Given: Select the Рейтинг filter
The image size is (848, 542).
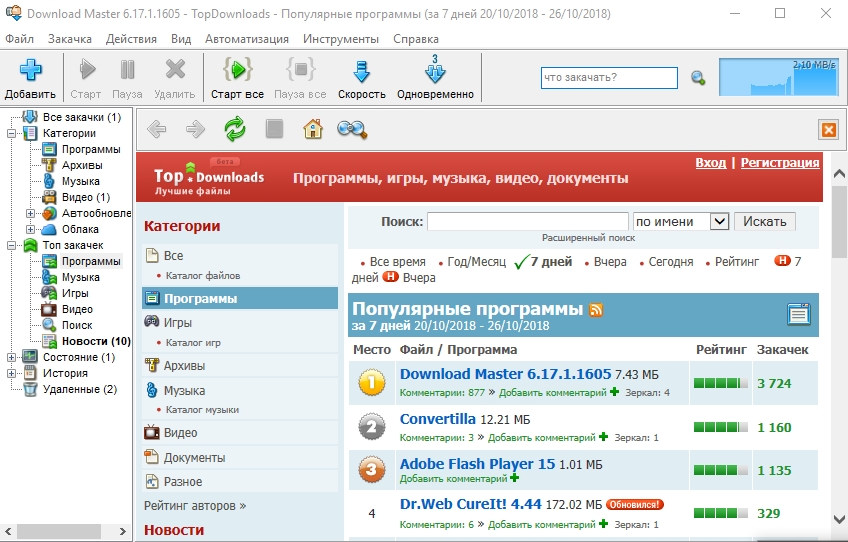Looking at the screenshot, I should click(737, 262).
